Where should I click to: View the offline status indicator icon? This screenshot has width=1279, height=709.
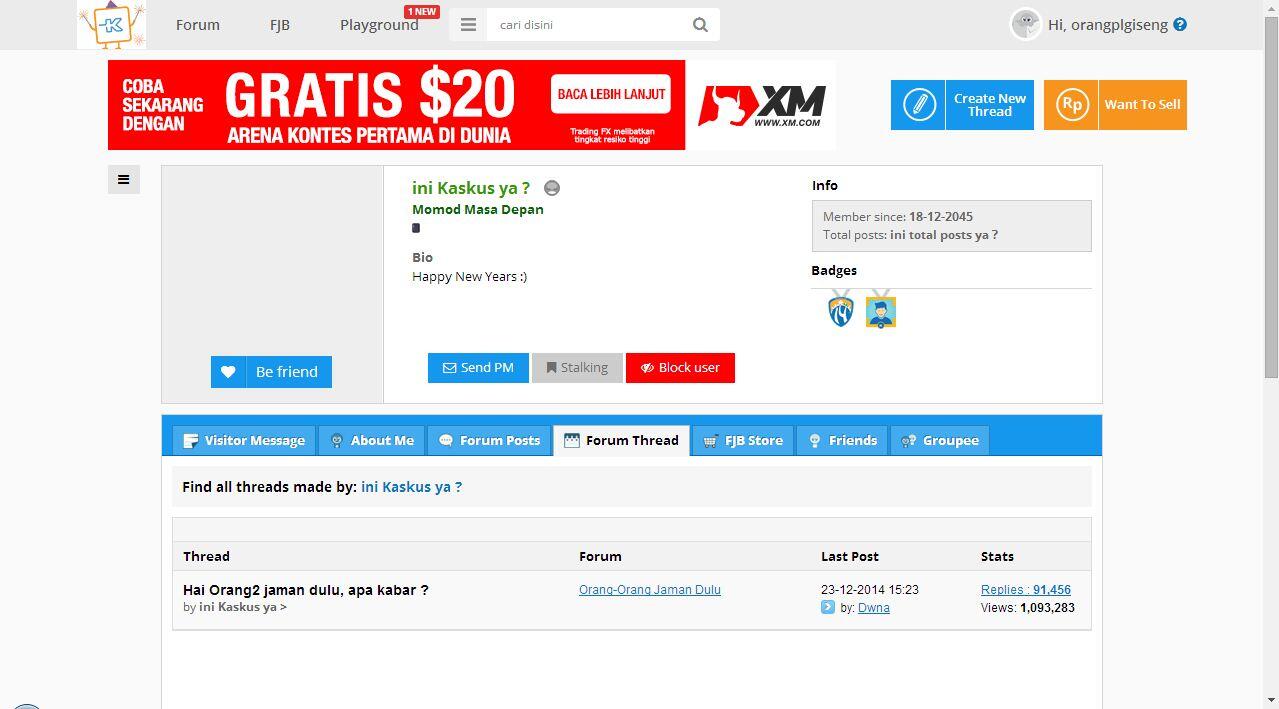pos(551,188)
